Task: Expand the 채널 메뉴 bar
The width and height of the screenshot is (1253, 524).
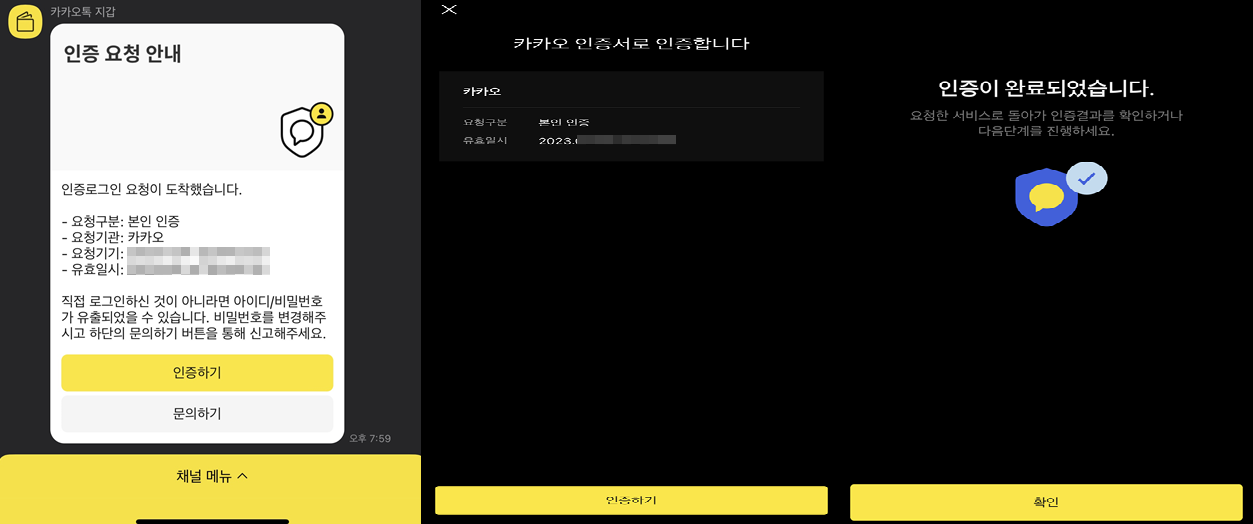Action: coord(211,476)
